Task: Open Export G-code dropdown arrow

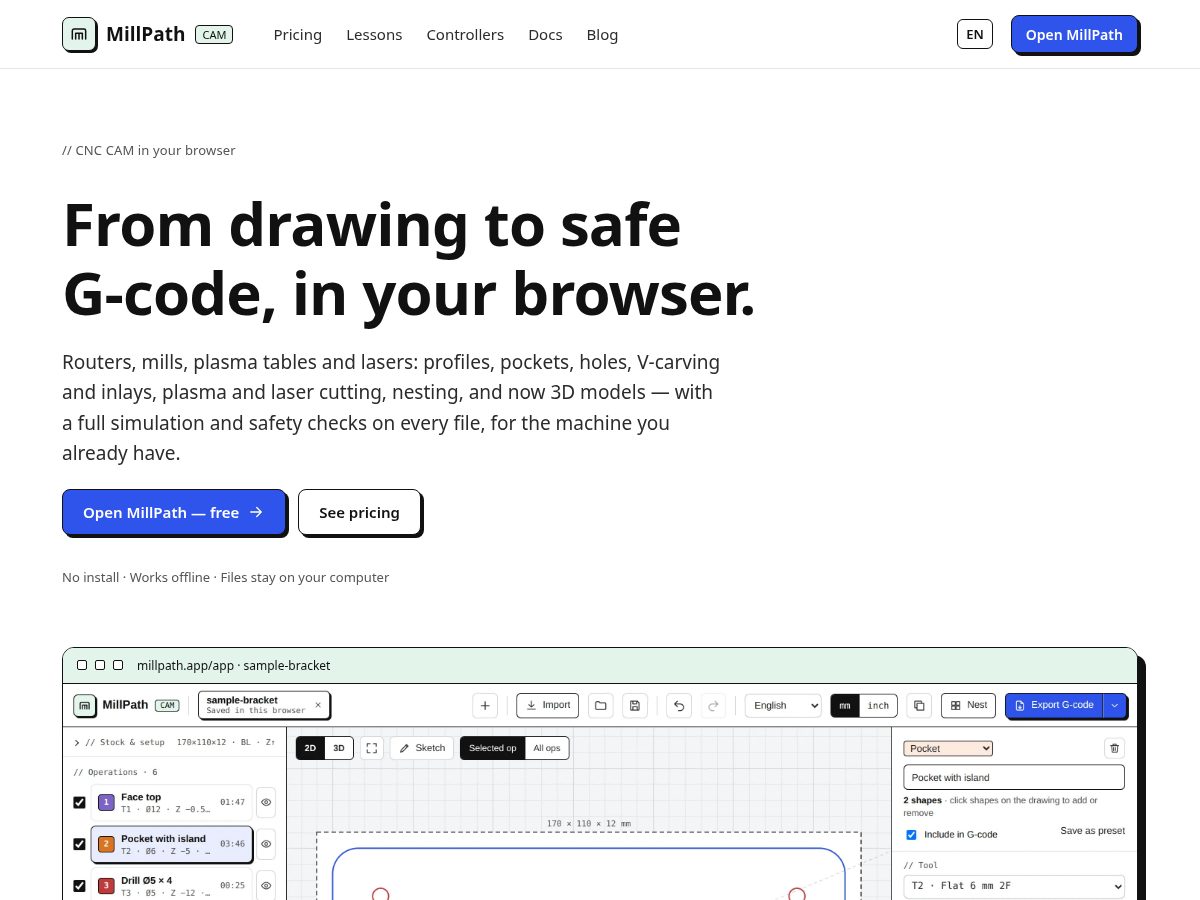Action: tap(1115, 705)
